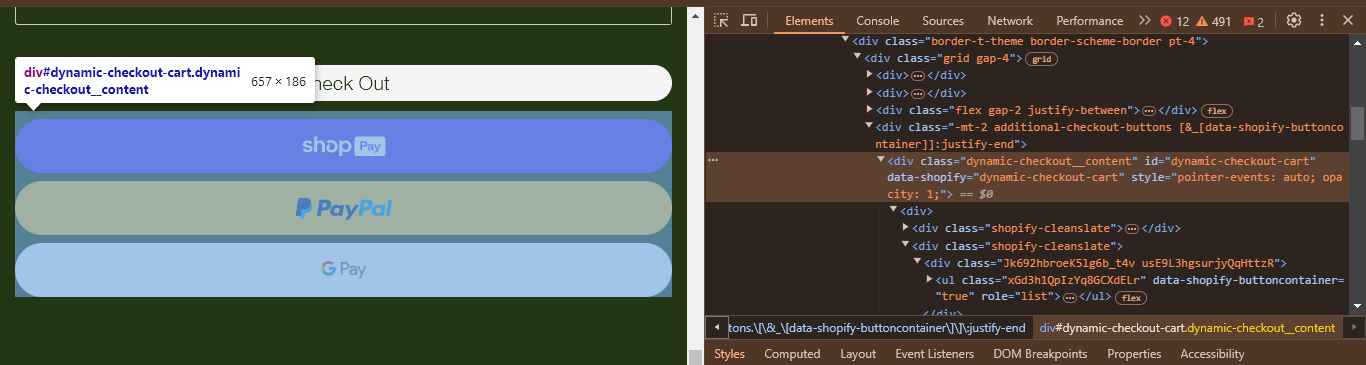The height and width of the screenshot is (365, 1366).
Task: Click the Shop Pay checkout button
Action: [343, 146]
